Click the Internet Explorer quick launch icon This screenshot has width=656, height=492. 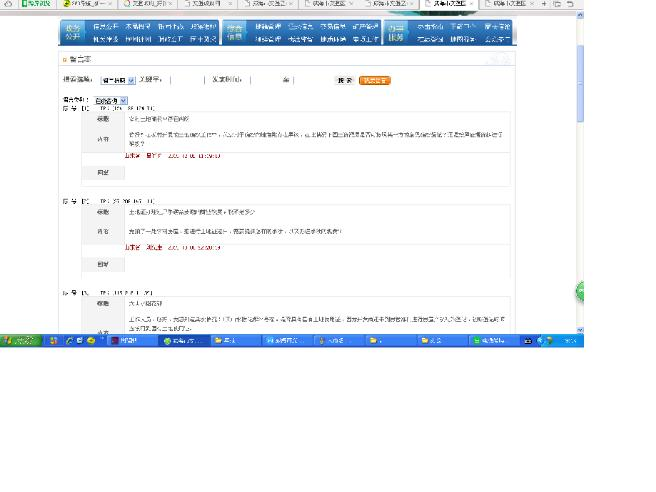coord(69,340)
